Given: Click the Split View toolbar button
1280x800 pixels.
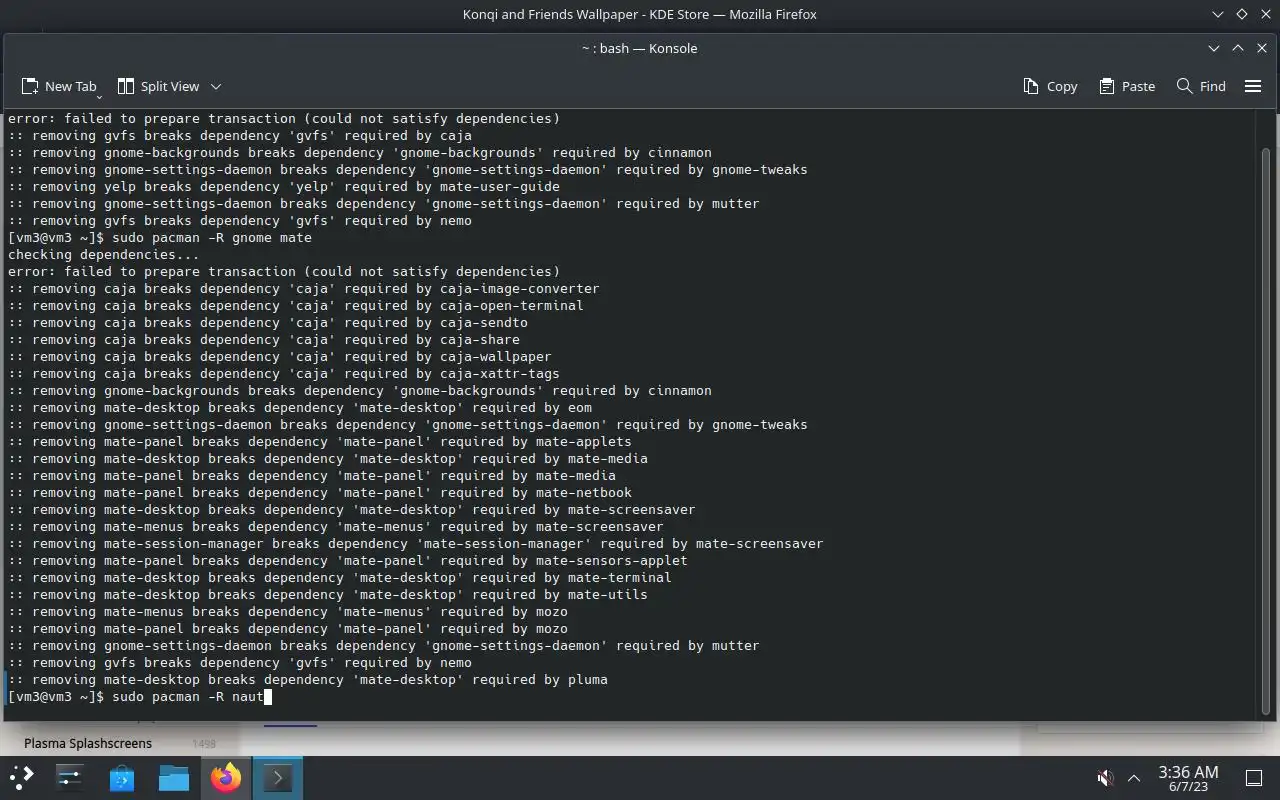Looking at the screenshot, I should [x=159, y=86].
